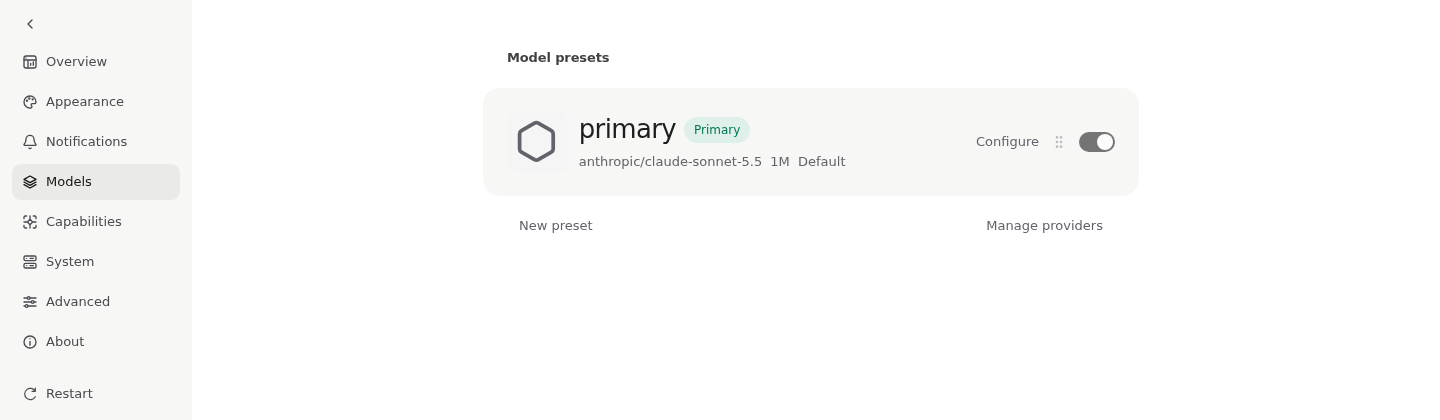Click the Restart refresh icon
Viewport: 1440px width, 420px height.
tap(30, 394)
